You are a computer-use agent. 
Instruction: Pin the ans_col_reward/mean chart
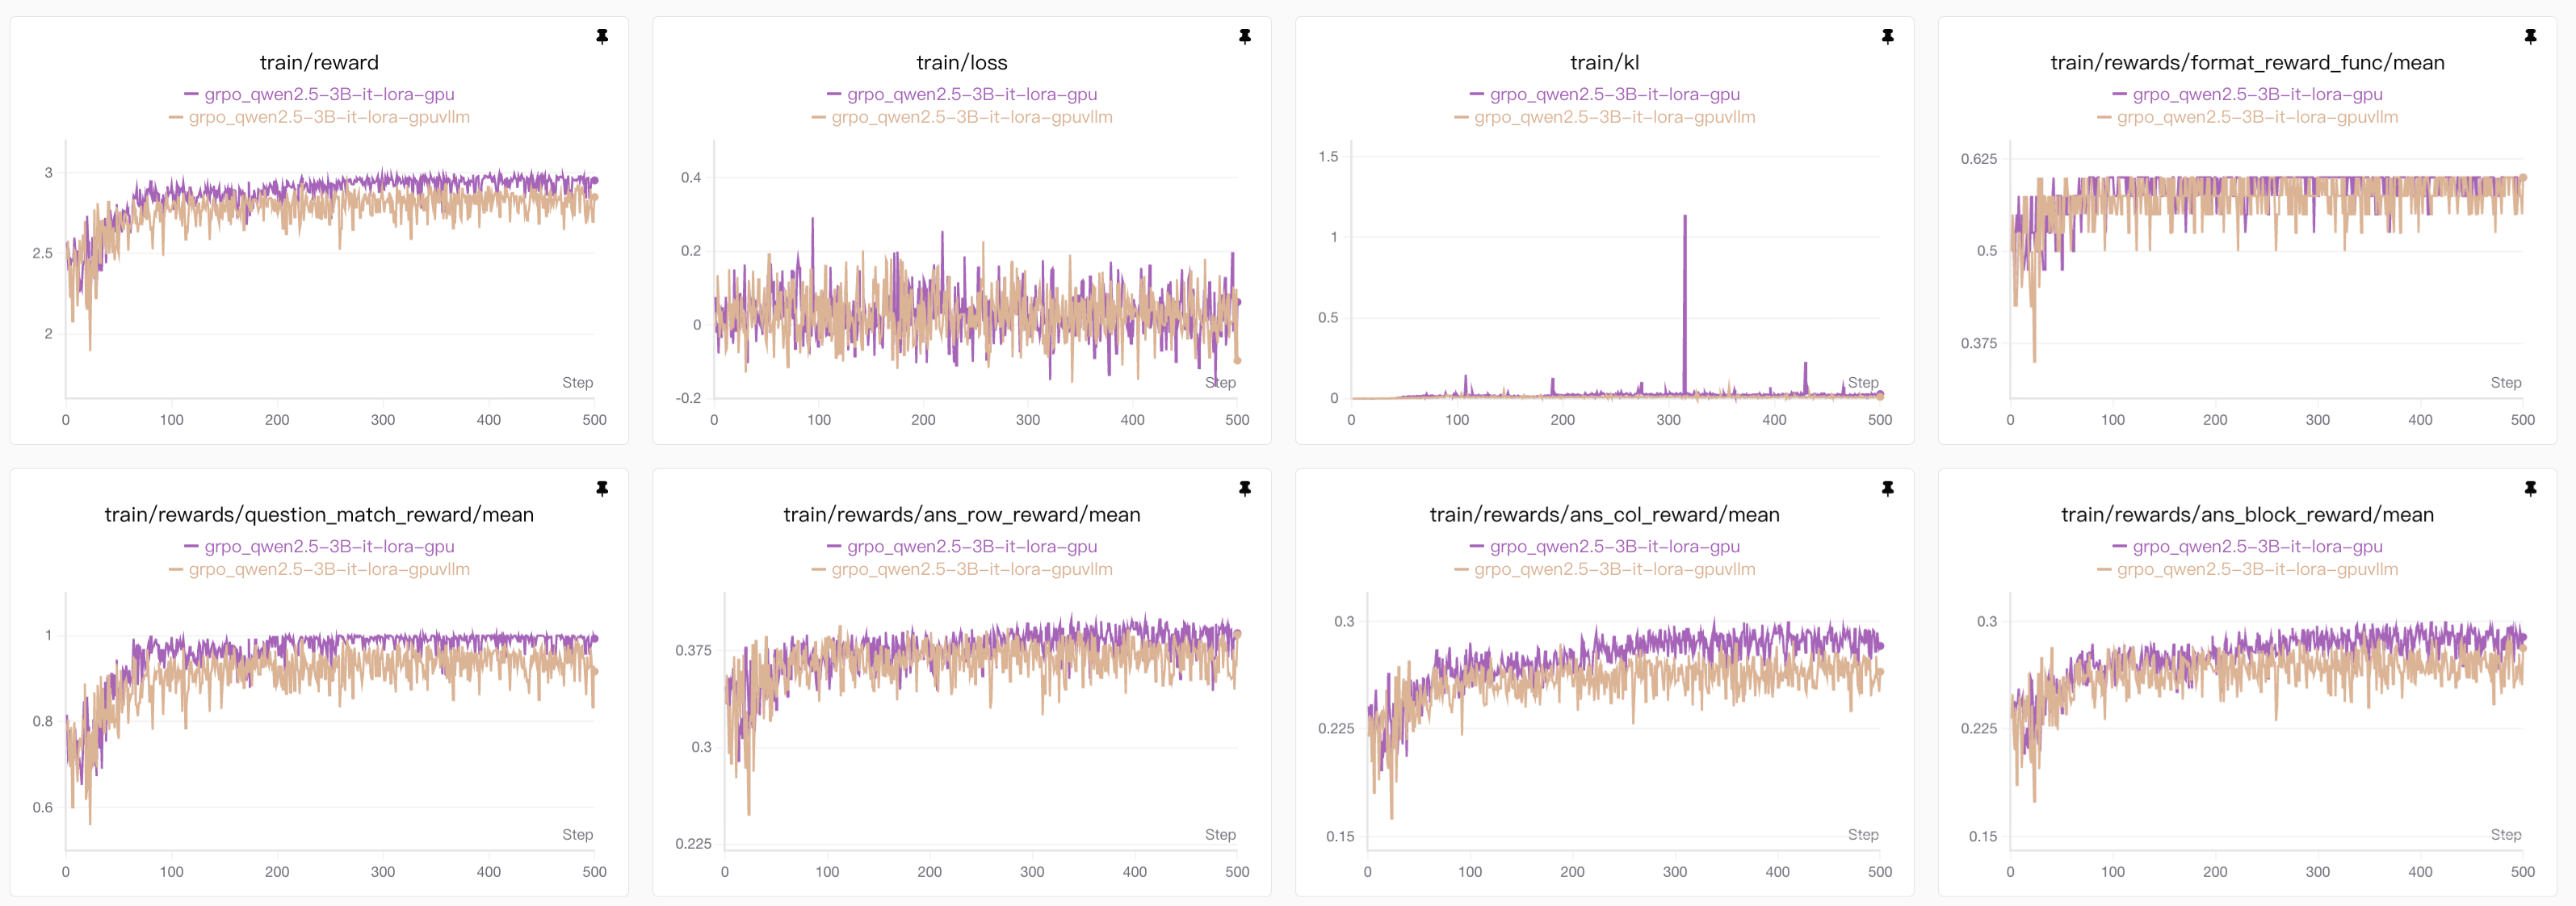pos(1888,489)
